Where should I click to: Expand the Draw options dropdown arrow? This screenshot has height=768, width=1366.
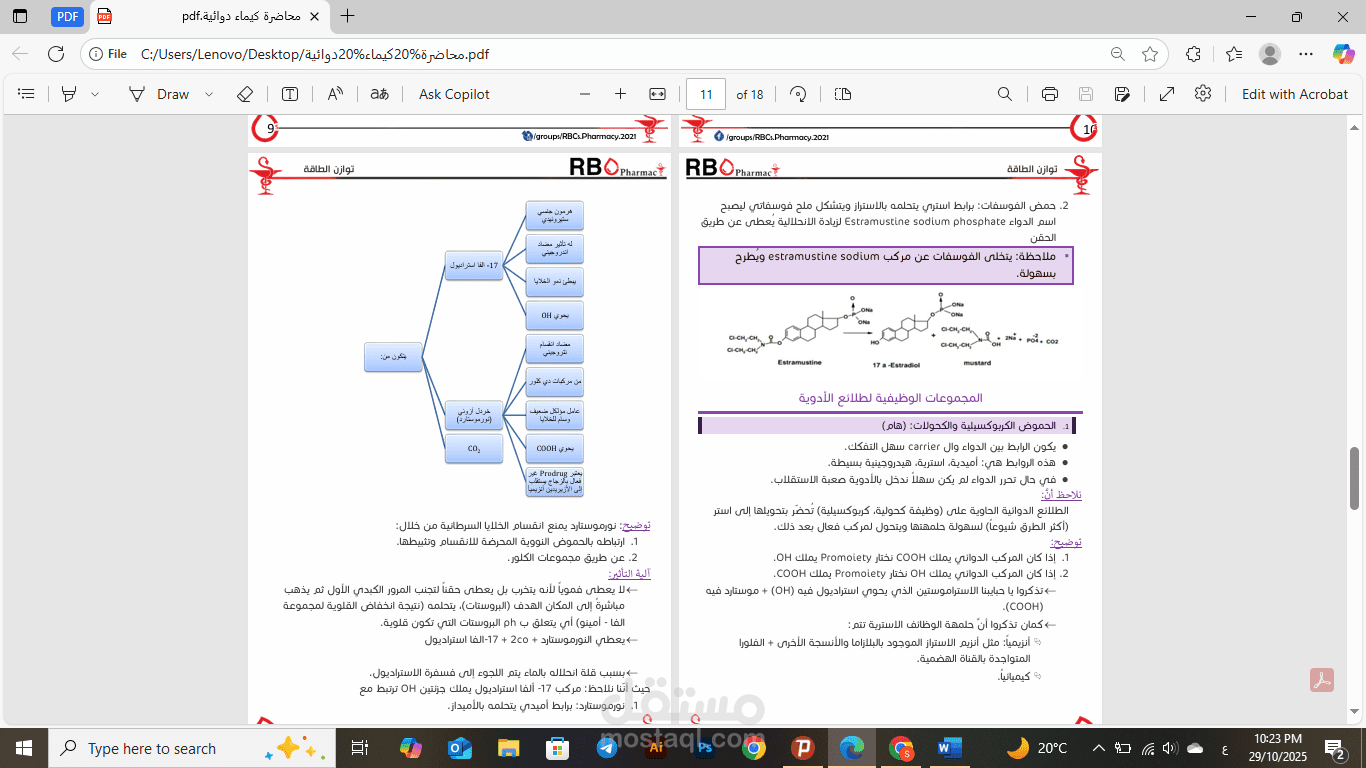[209, 94]
